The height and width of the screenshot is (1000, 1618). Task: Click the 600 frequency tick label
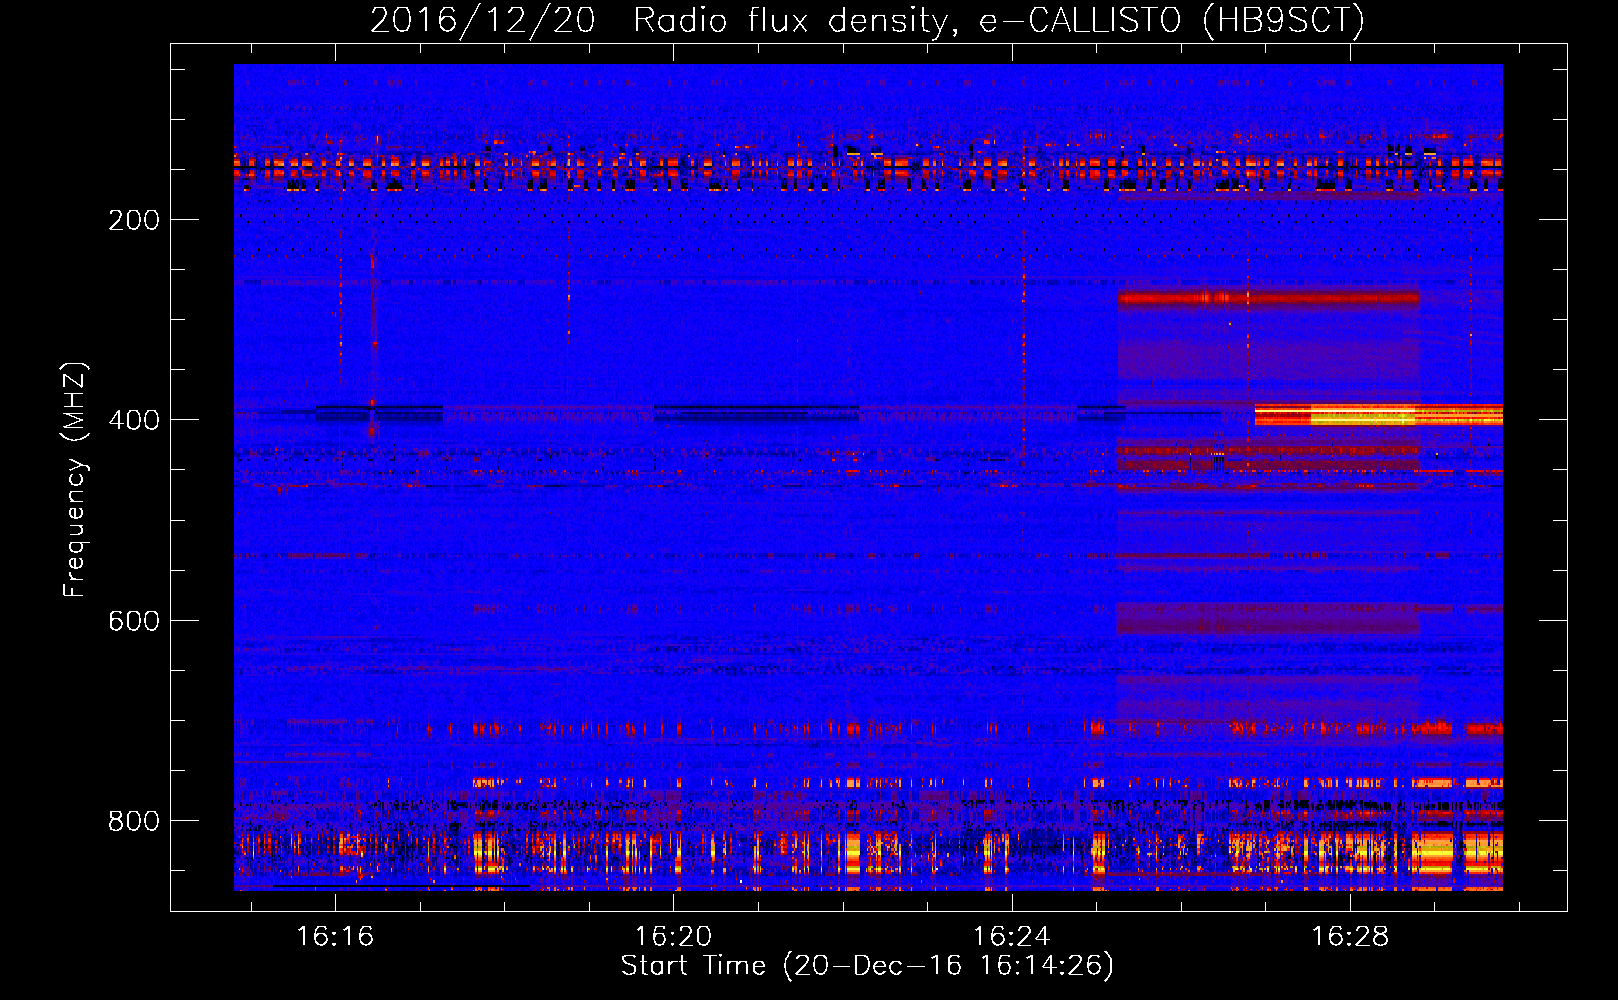click(x=134, y=621)
